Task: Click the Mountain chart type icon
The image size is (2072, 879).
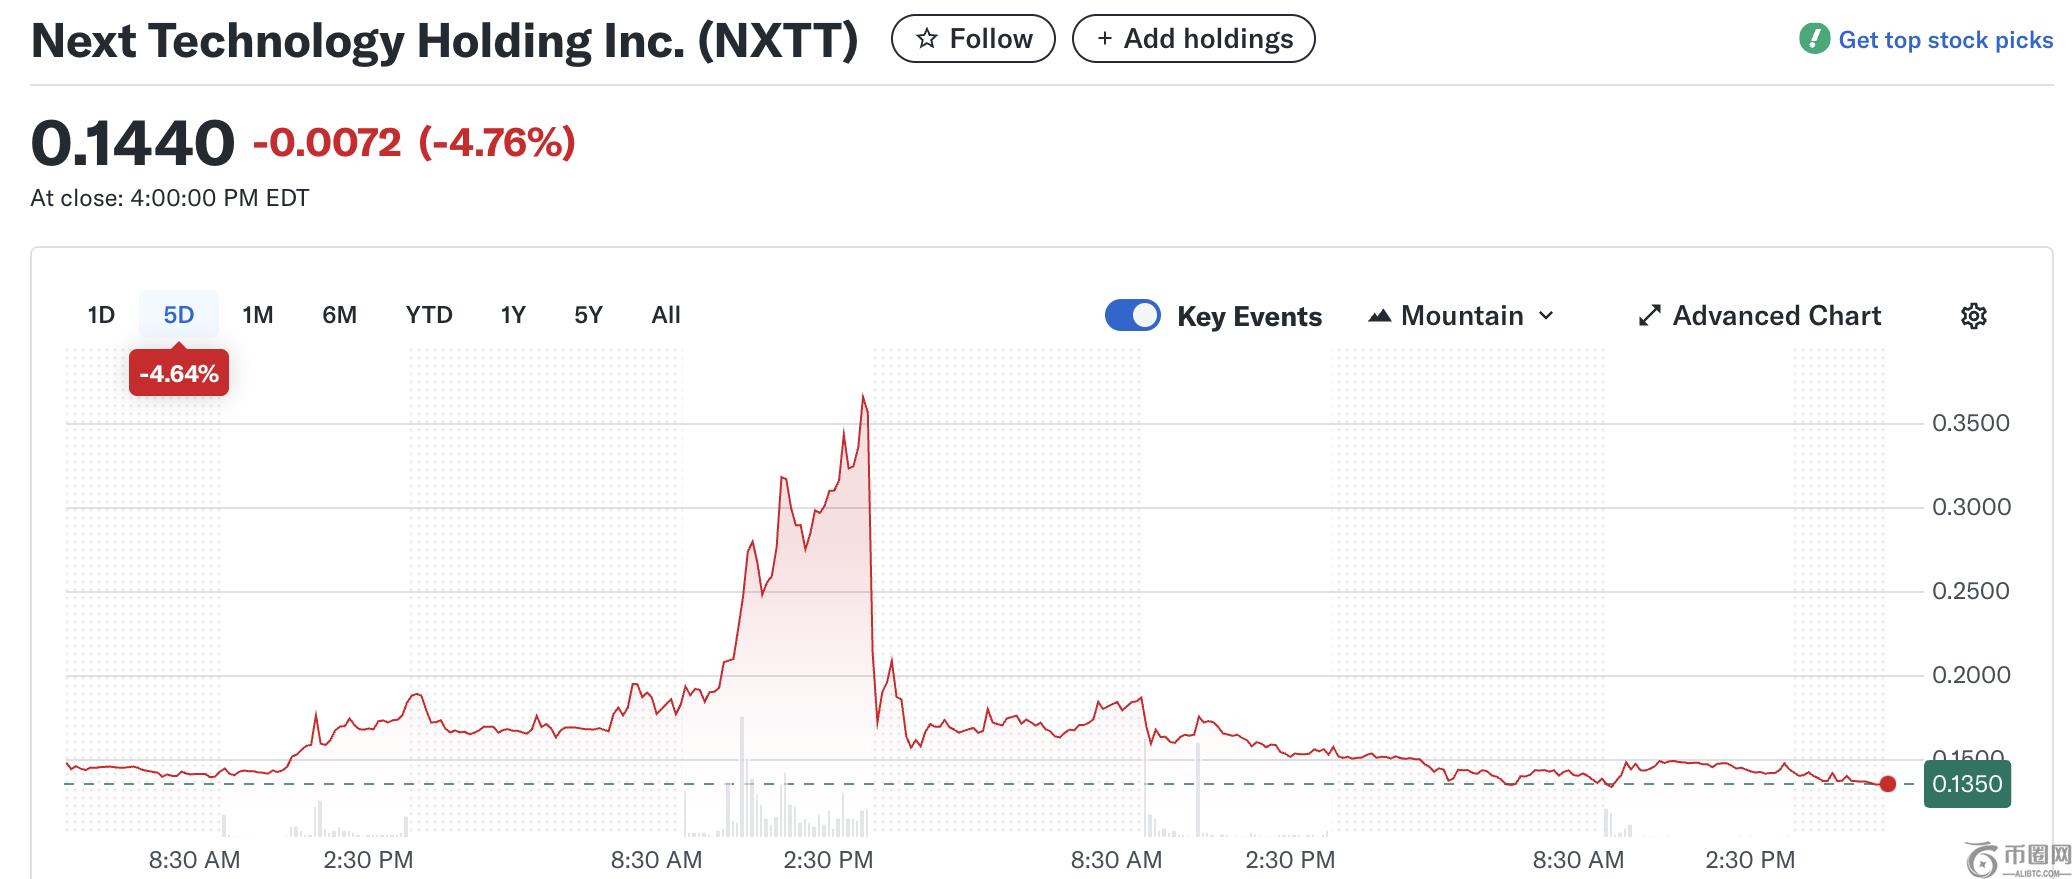Action: (1380, 316)
